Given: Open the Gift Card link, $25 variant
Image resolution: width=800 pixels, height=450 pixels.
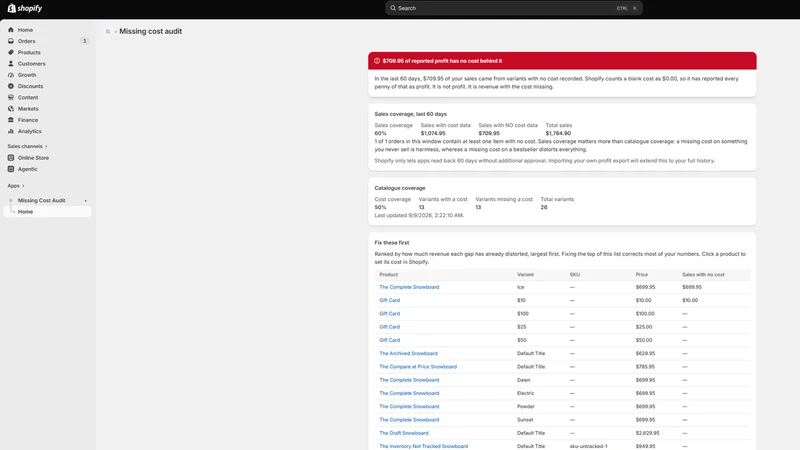Looking at the screenshot, I should (389, 327).
